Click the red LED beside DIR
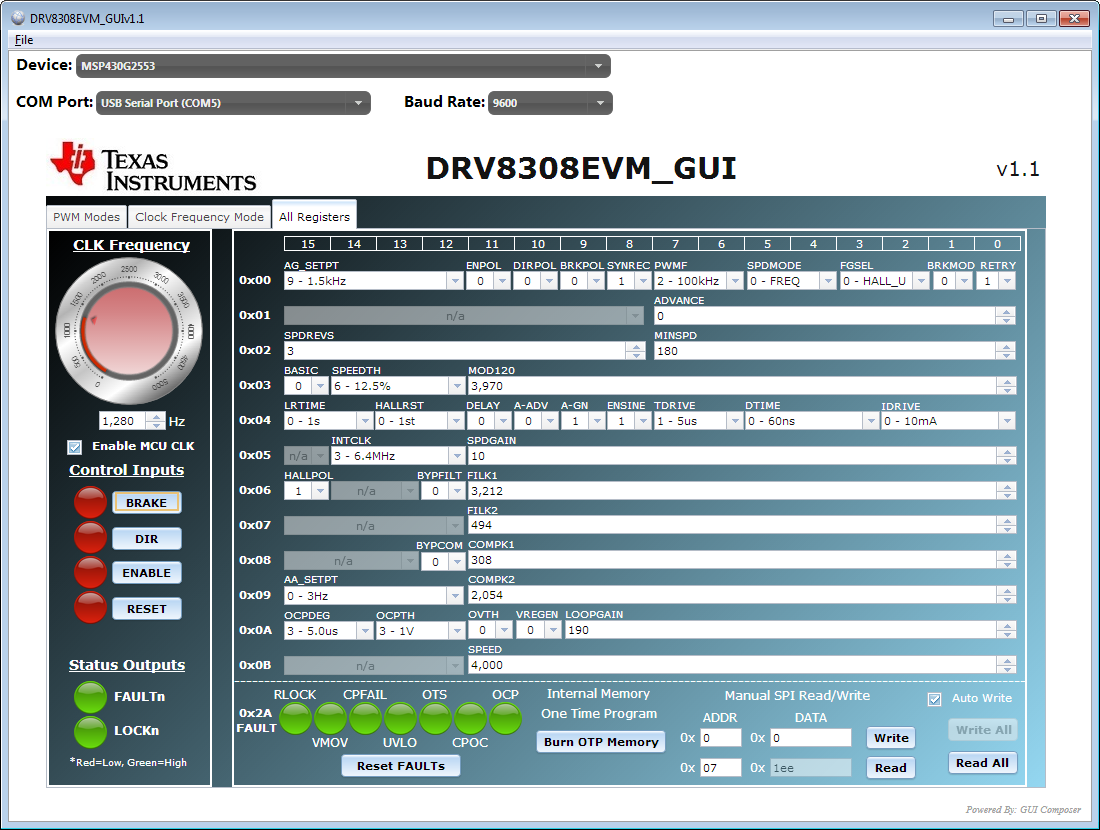The height and width of the screenshot is (830, 1100). click(90, 538)
